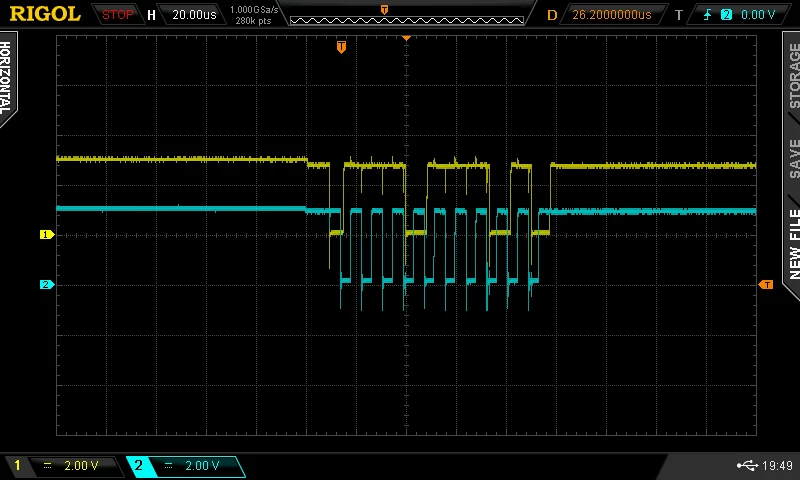Image resolution: width=800 pixels, height=480 pixels.
Task: Click the 280k pts memory depth readout
Action: (x=254, y=21)
